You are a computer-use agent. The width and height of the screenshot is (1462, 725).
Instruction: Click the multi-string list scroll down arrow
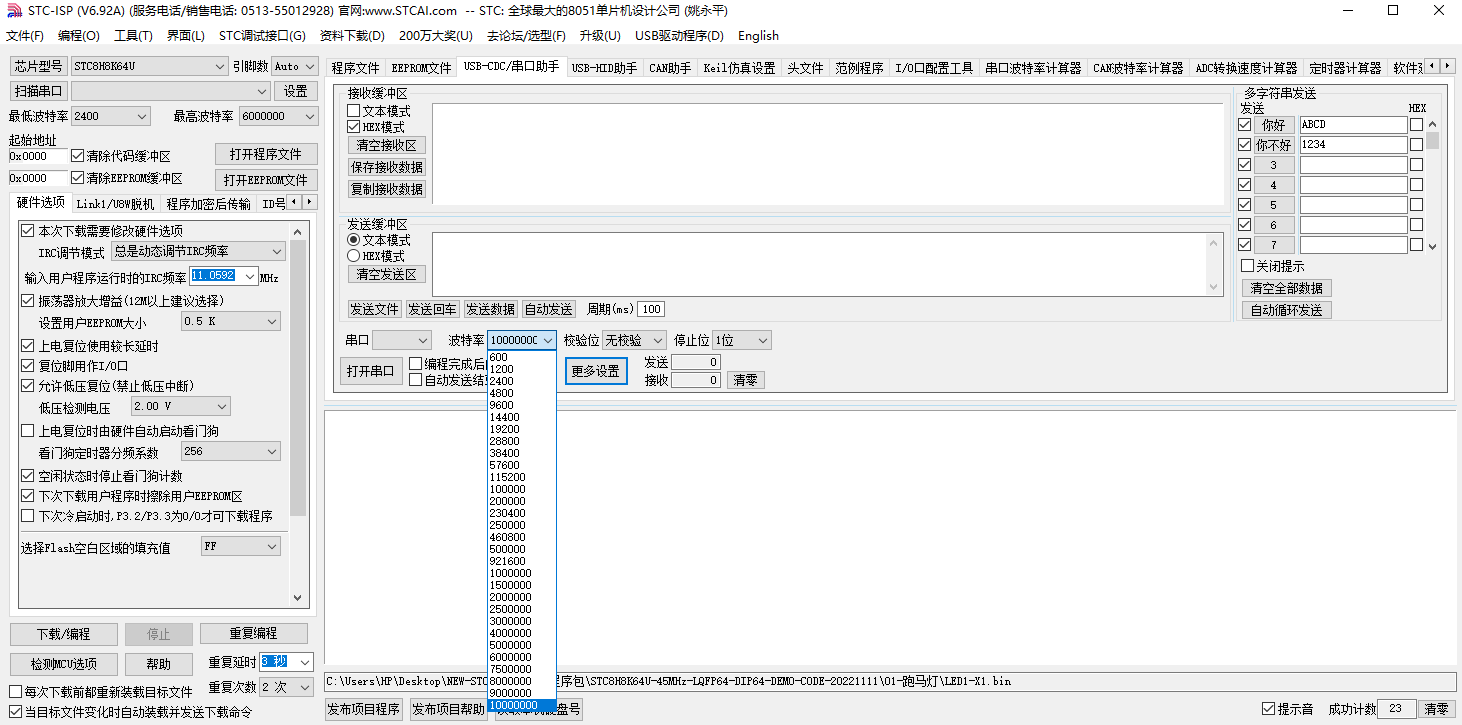click(1432, 246)
